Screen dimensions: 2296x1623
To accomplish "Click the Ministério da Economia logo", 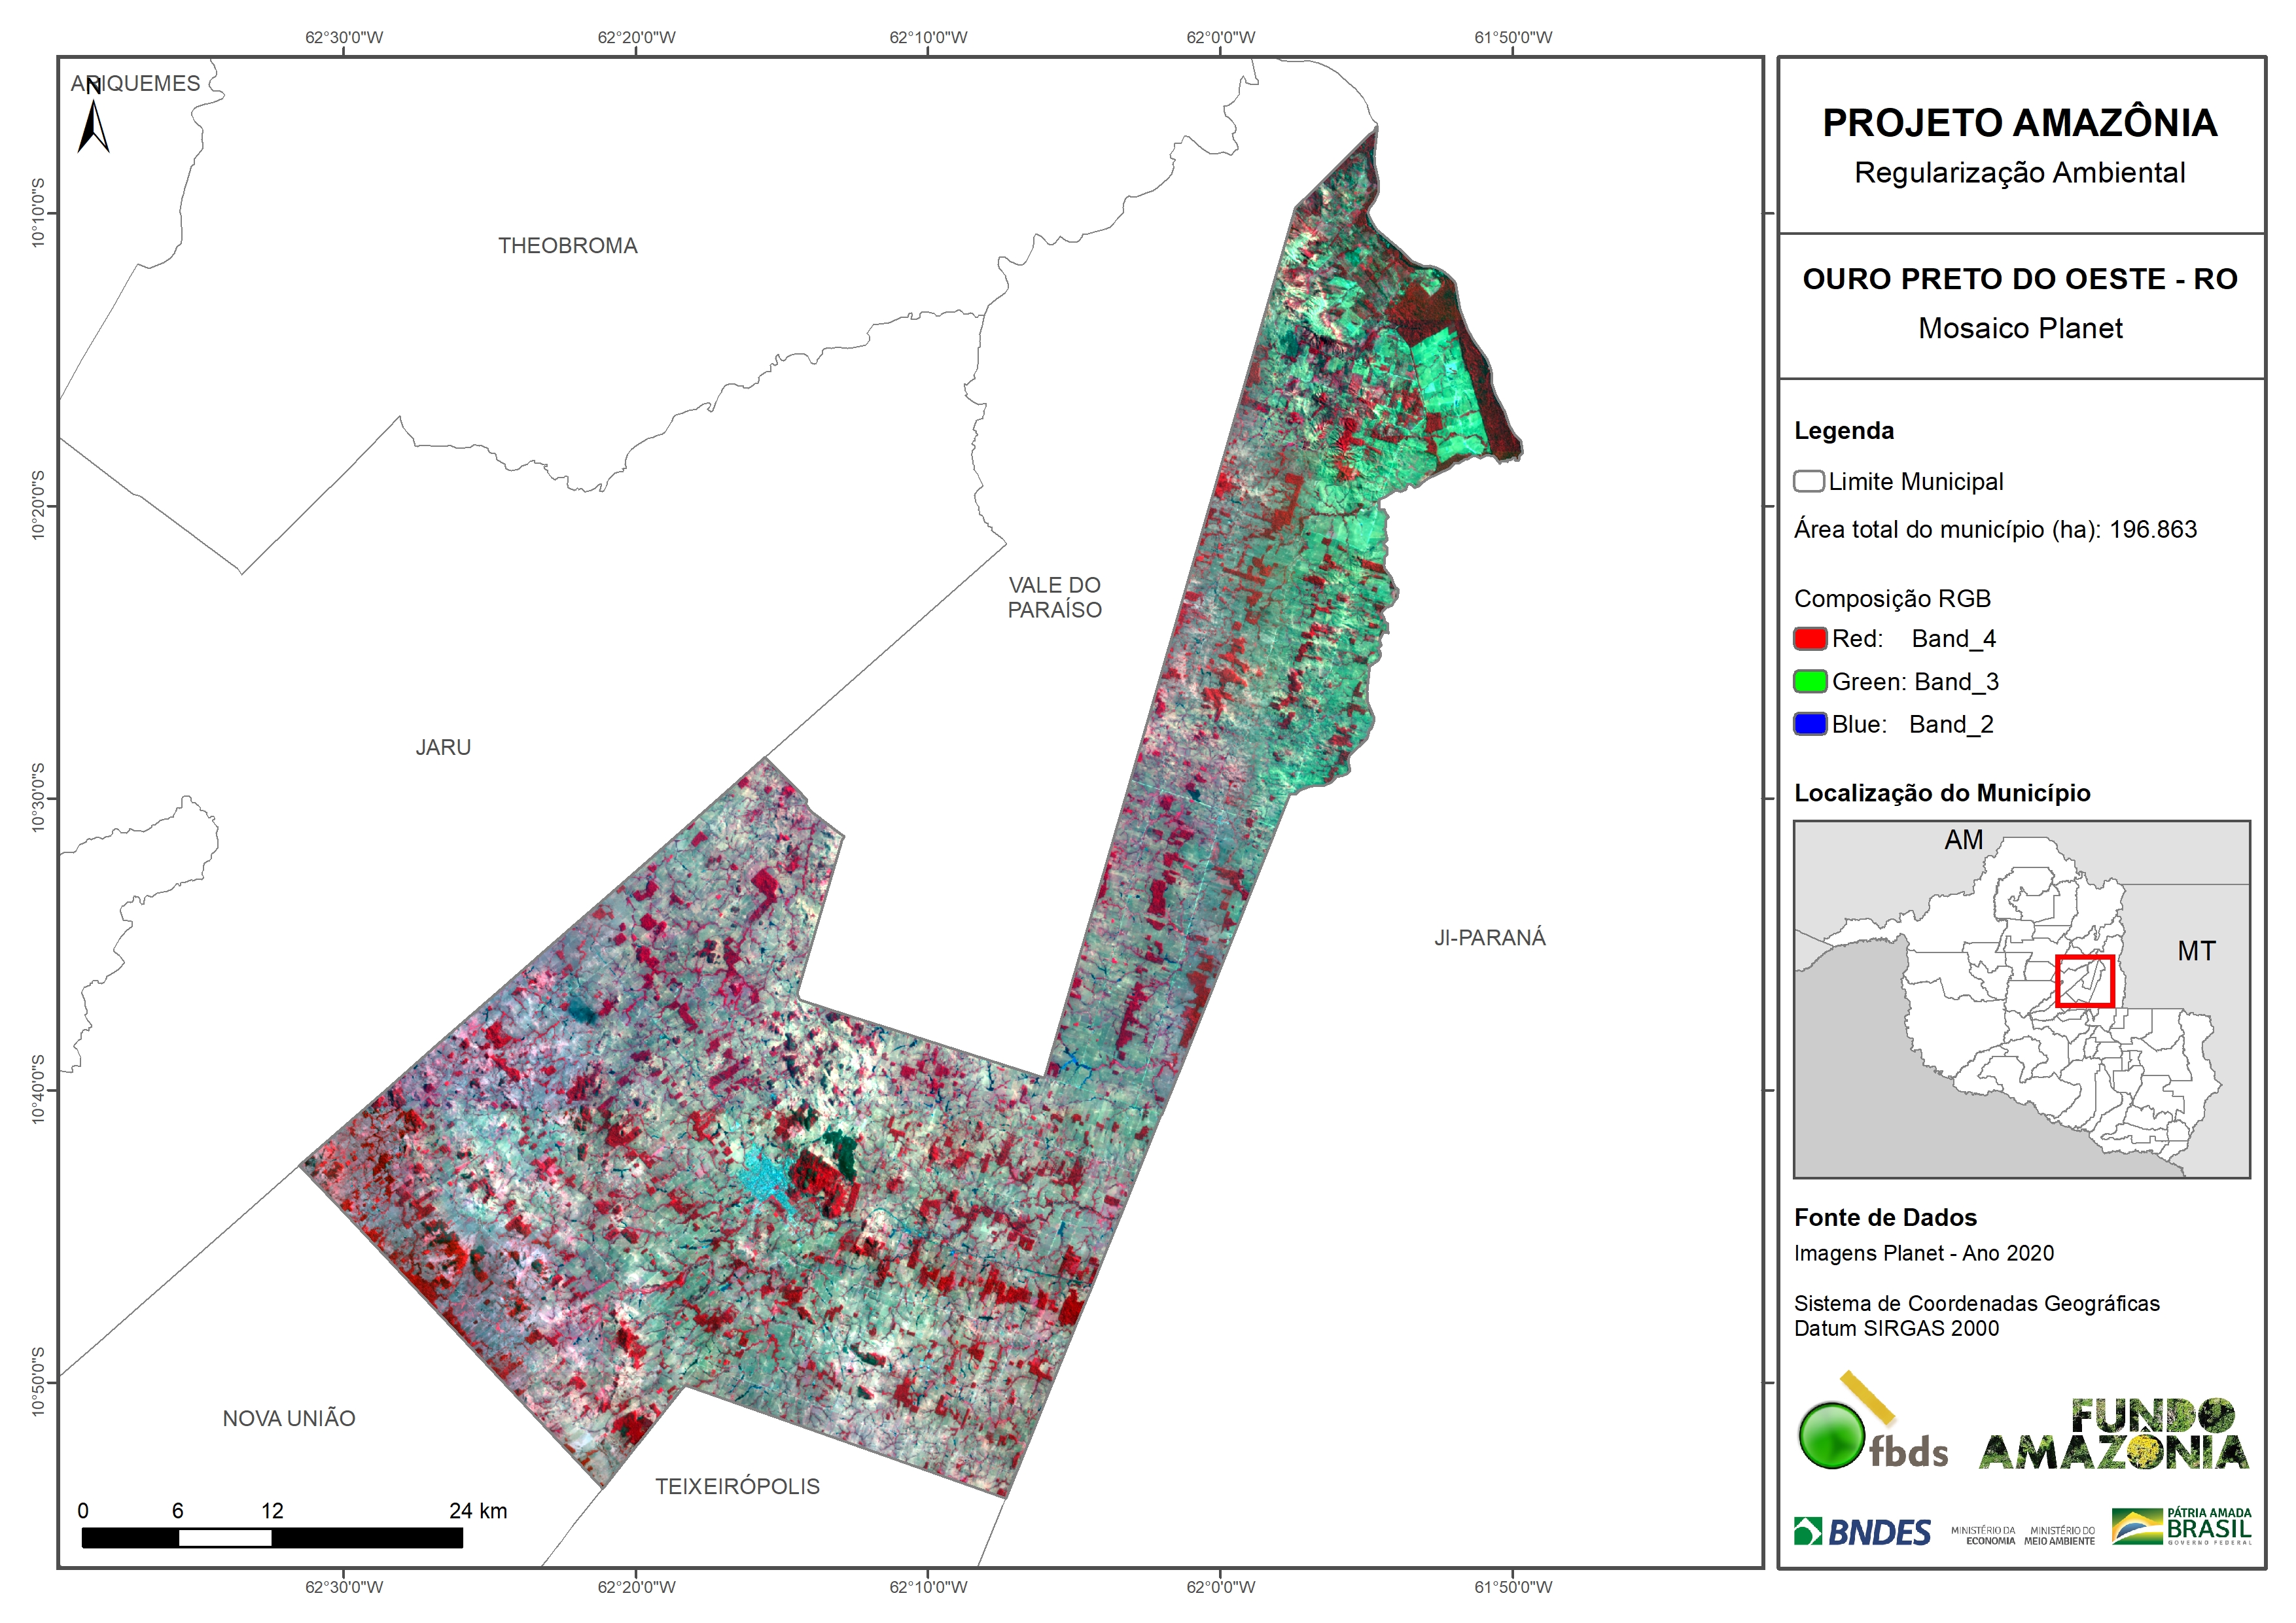I will 1983,1536.
